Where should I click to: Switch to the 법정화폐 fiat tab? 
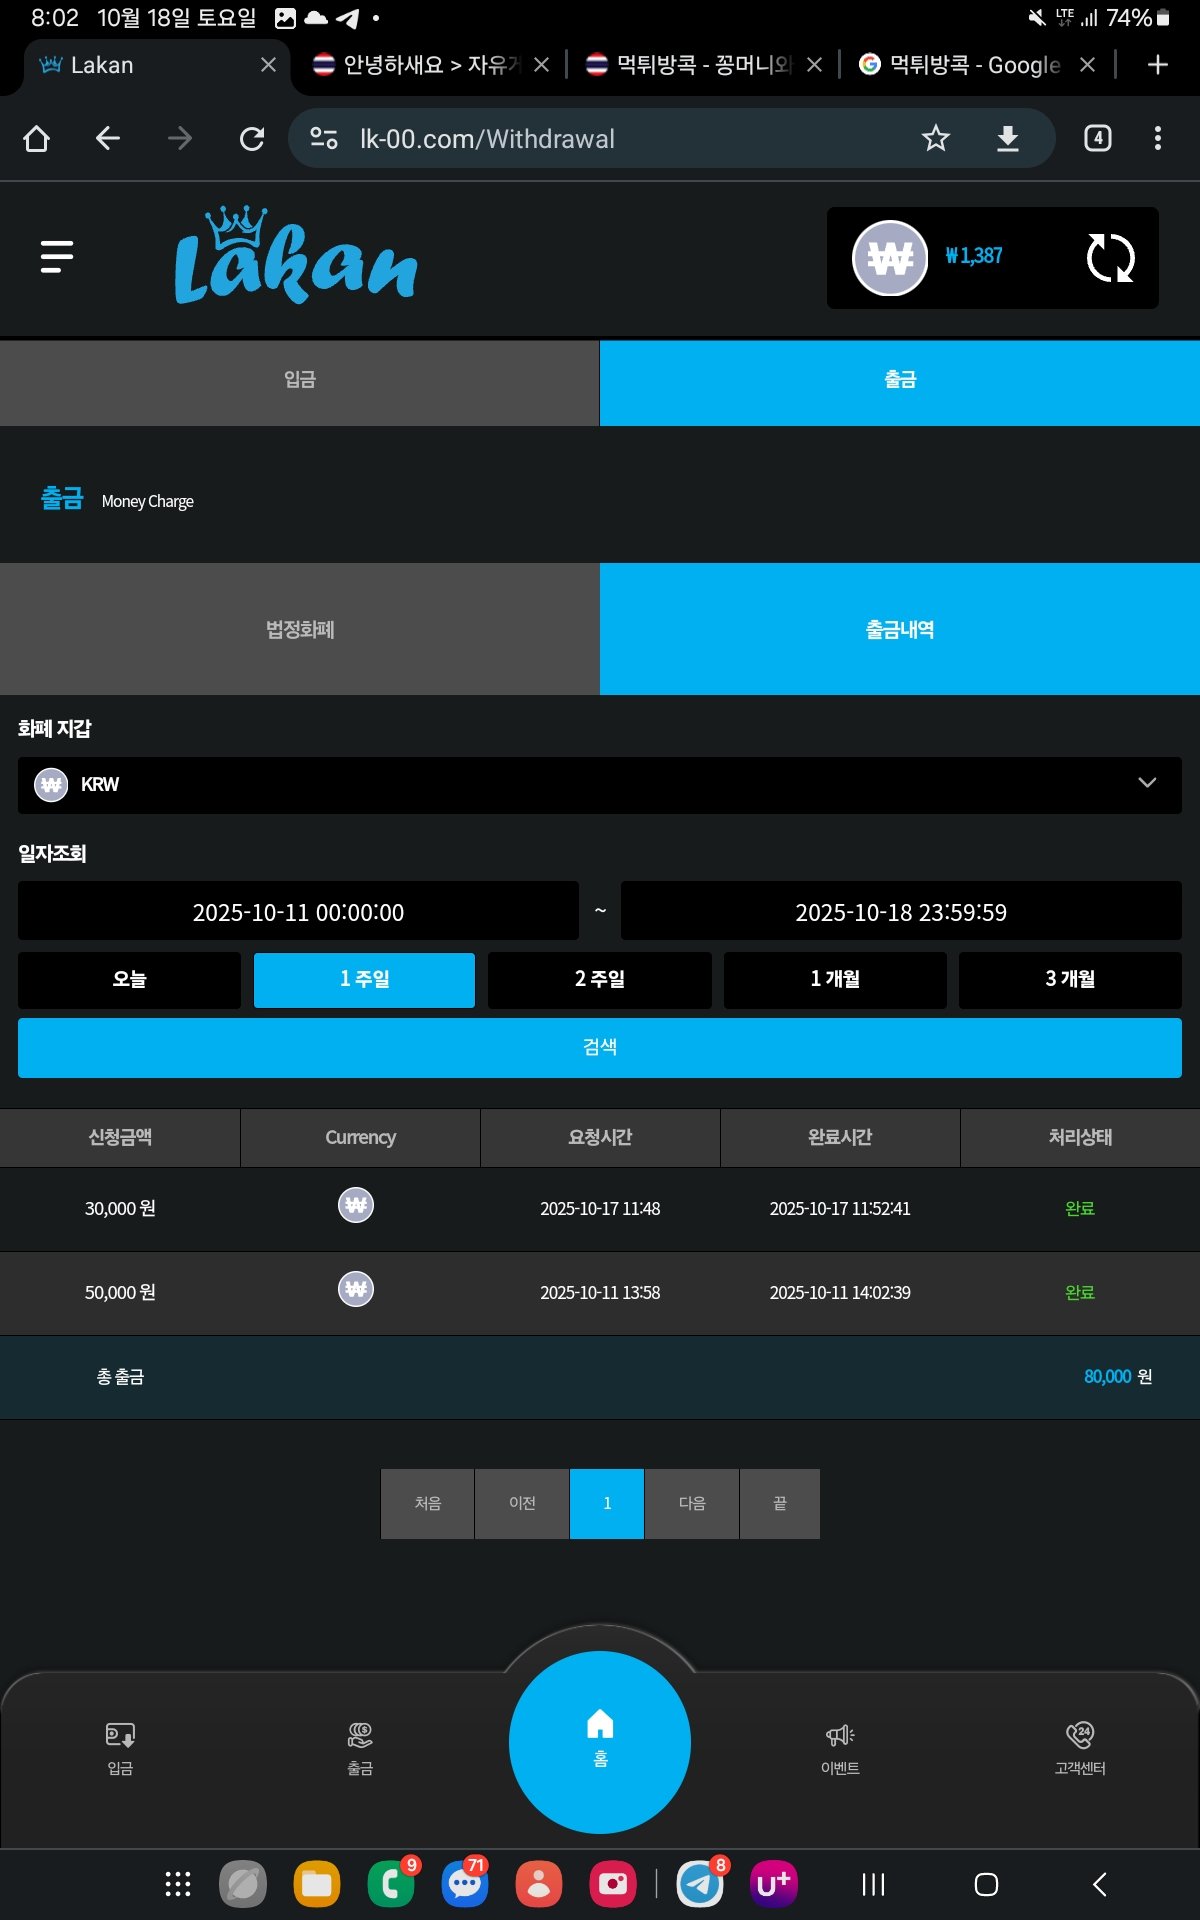299,629
